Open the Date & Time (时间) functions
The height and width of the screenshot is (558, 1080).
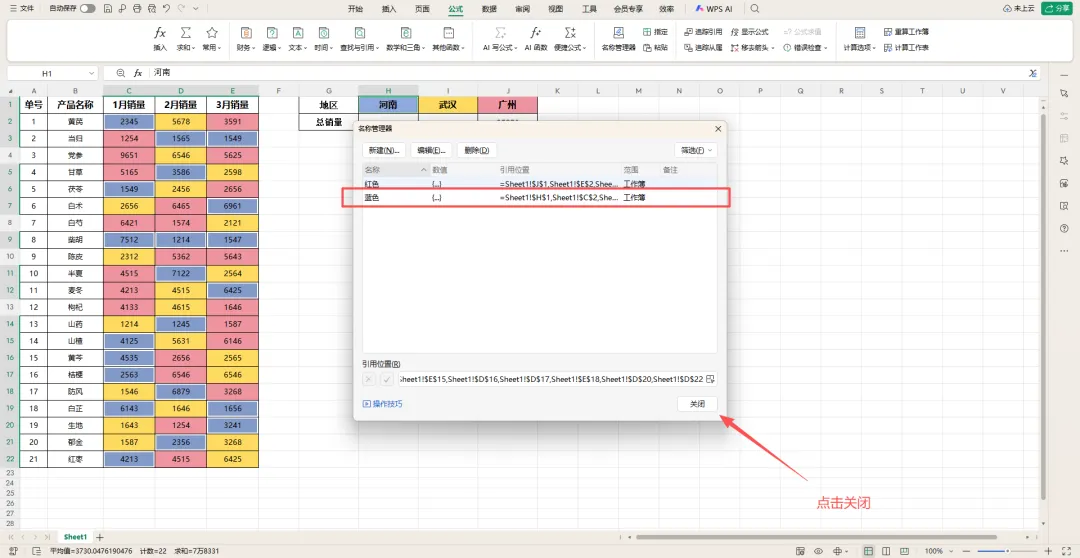click(322, 39)
